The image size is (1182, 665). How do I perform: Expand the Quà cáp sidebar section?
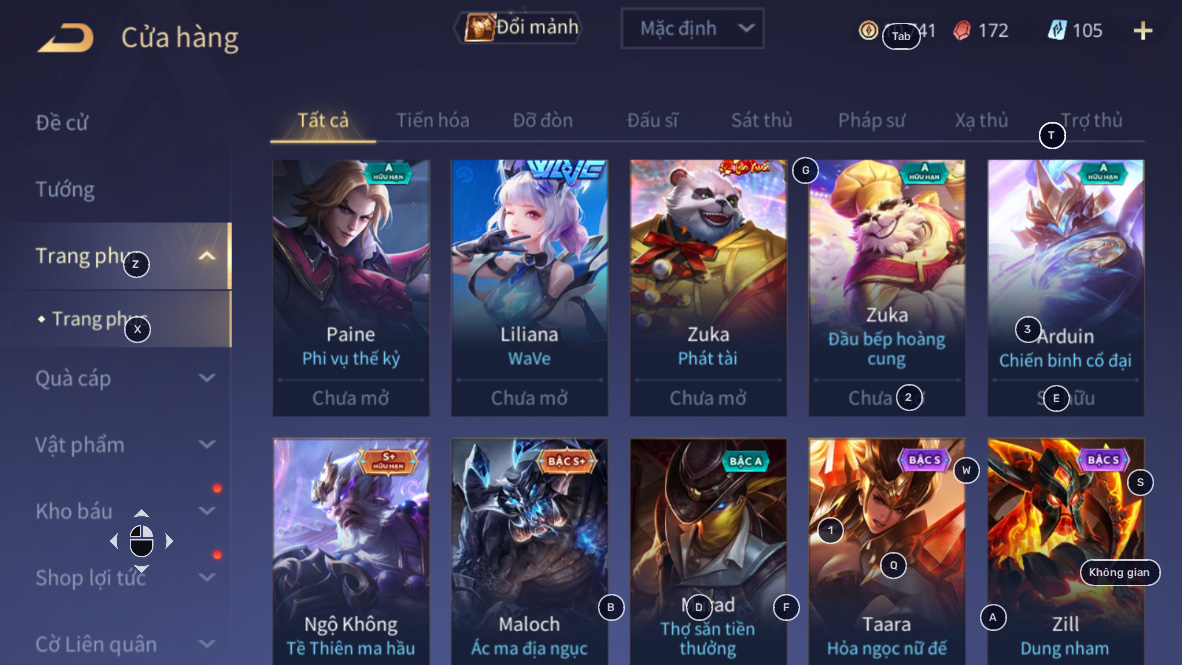(x=207, y=378)
